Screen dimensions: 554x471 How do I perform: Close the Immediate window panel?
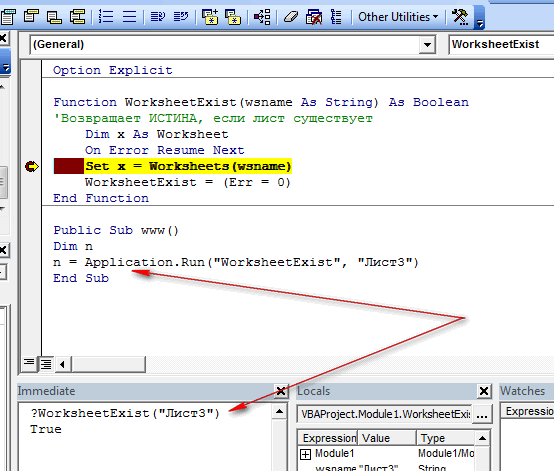281,391
